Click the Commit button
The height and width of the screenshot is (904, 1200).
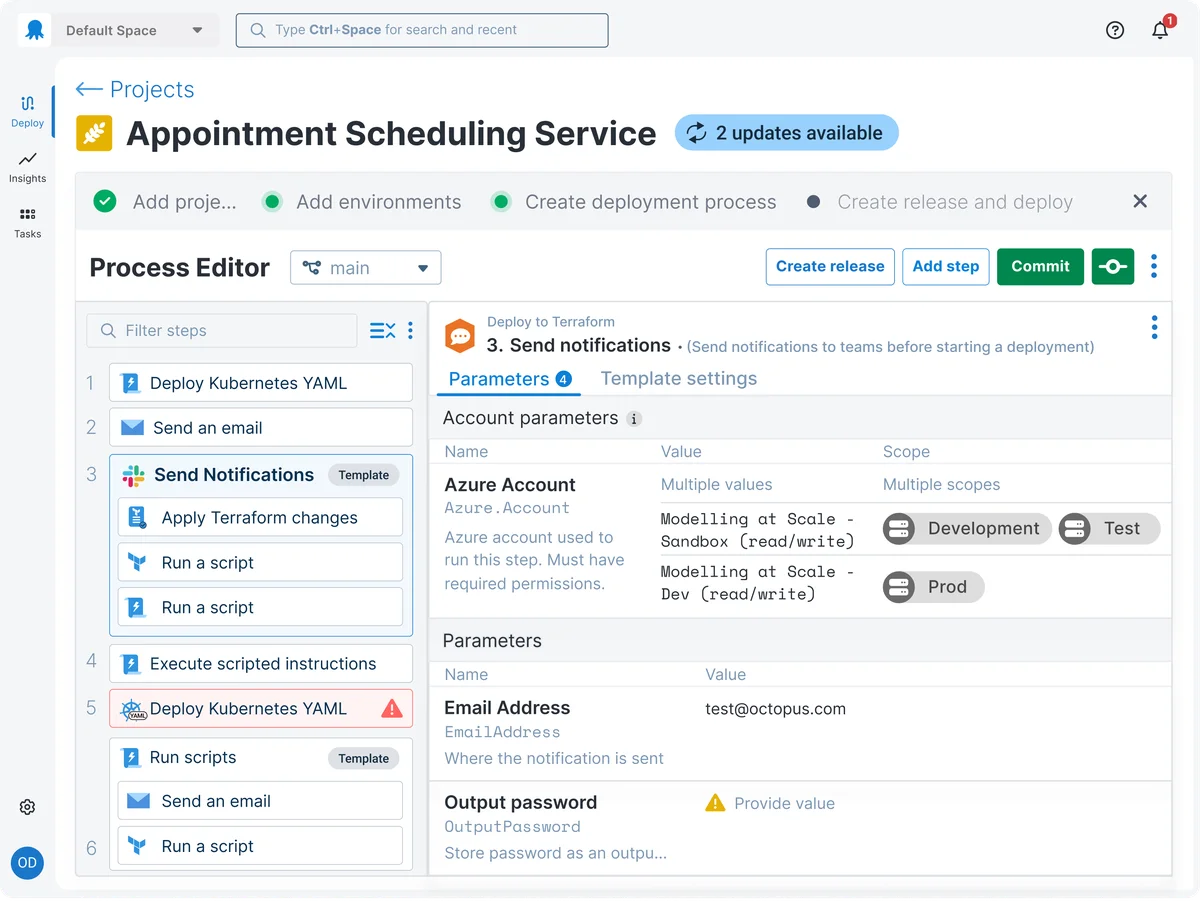pos(1040,266)
